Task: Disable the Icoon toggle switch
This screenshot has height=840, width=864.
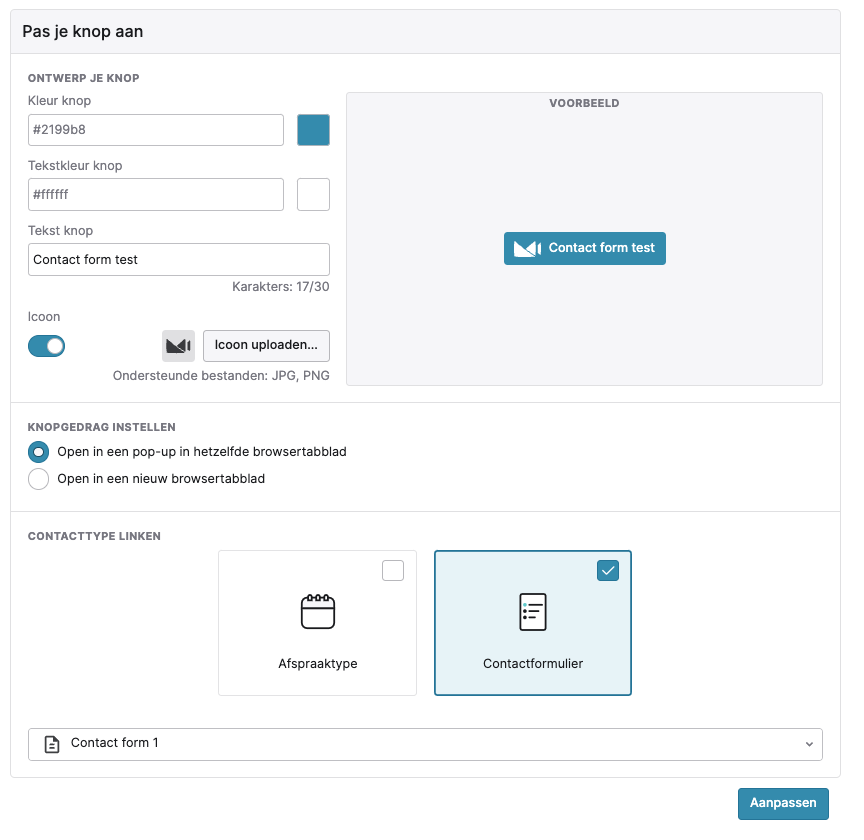Action: pyautogui.click(x=46, y=346)
